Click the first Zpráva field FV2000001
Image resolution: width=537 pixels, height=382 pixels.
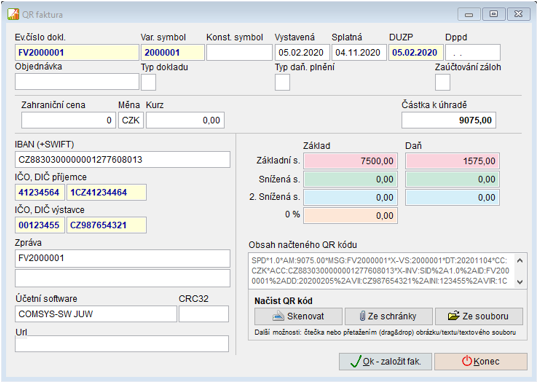point(123,258)
